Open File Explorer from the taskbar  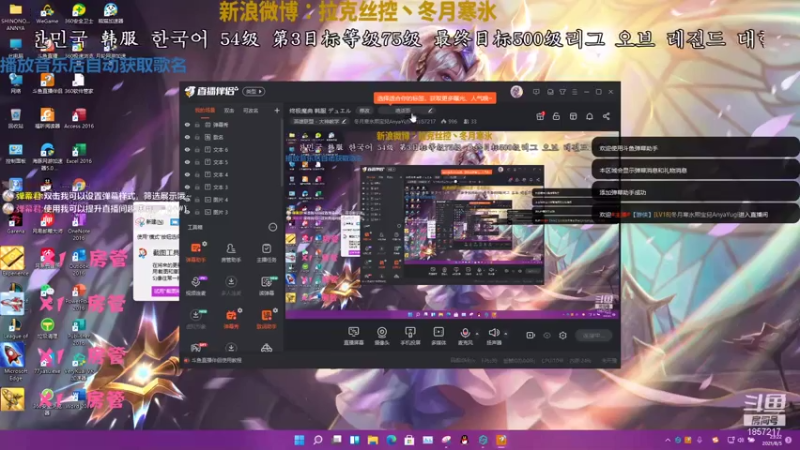(373, 440)
